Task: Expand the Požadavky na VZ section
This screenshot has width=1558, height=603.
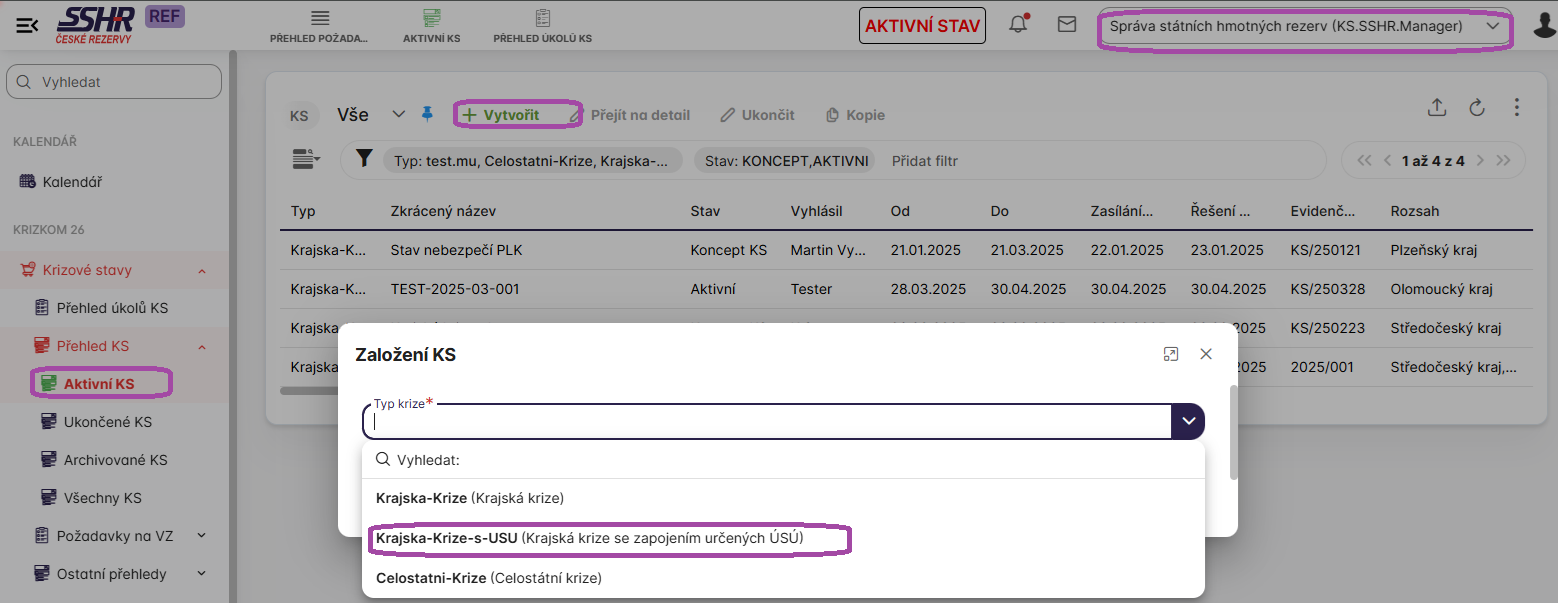Action: 201,536
